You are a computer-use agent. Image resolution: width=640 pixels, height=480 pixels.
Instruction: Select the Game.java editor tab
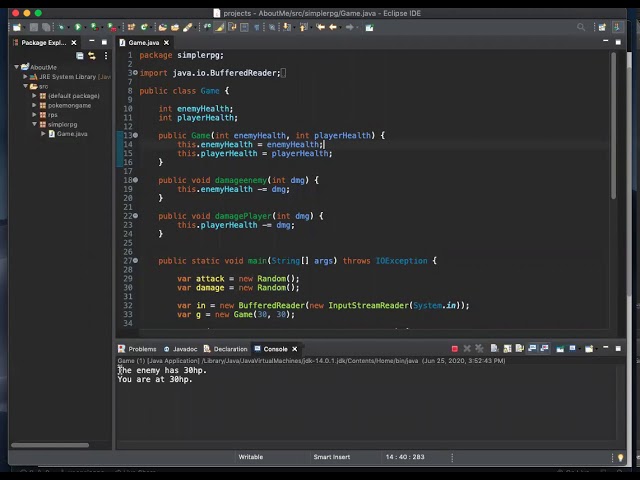click(x=144, y=42)
